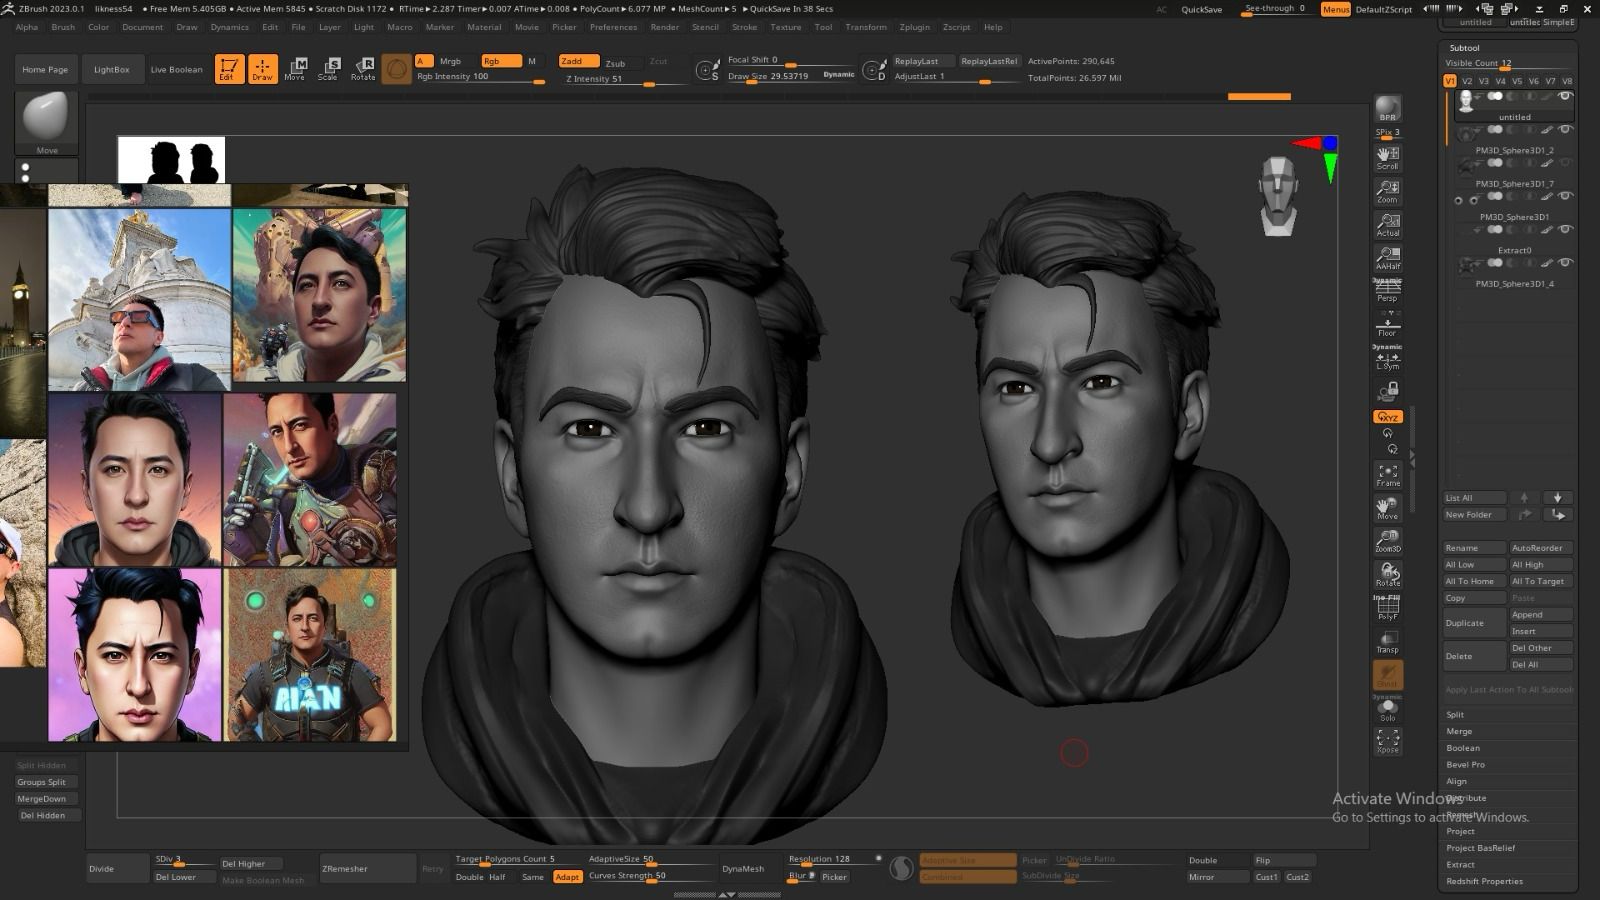Screen dimensions: 1600x900
Task: Select the current Move brush thumbnail
Action: [47, 123]
